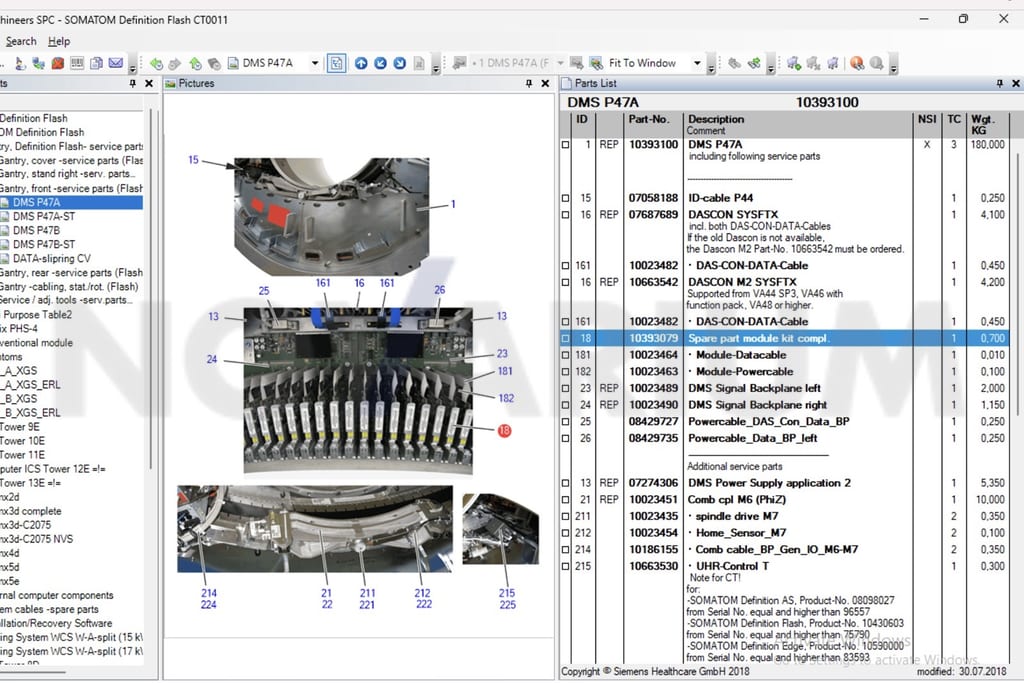Viewport: 1024px width, 683px height.
Task: Click the green back navigation arrow
Action: tap(156, 63)
